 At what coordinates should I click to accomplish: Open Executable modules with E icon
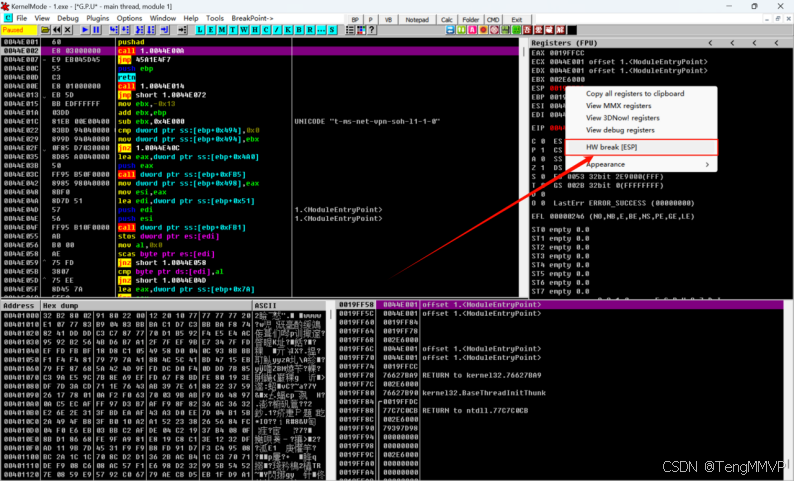(x=211, y=30)
